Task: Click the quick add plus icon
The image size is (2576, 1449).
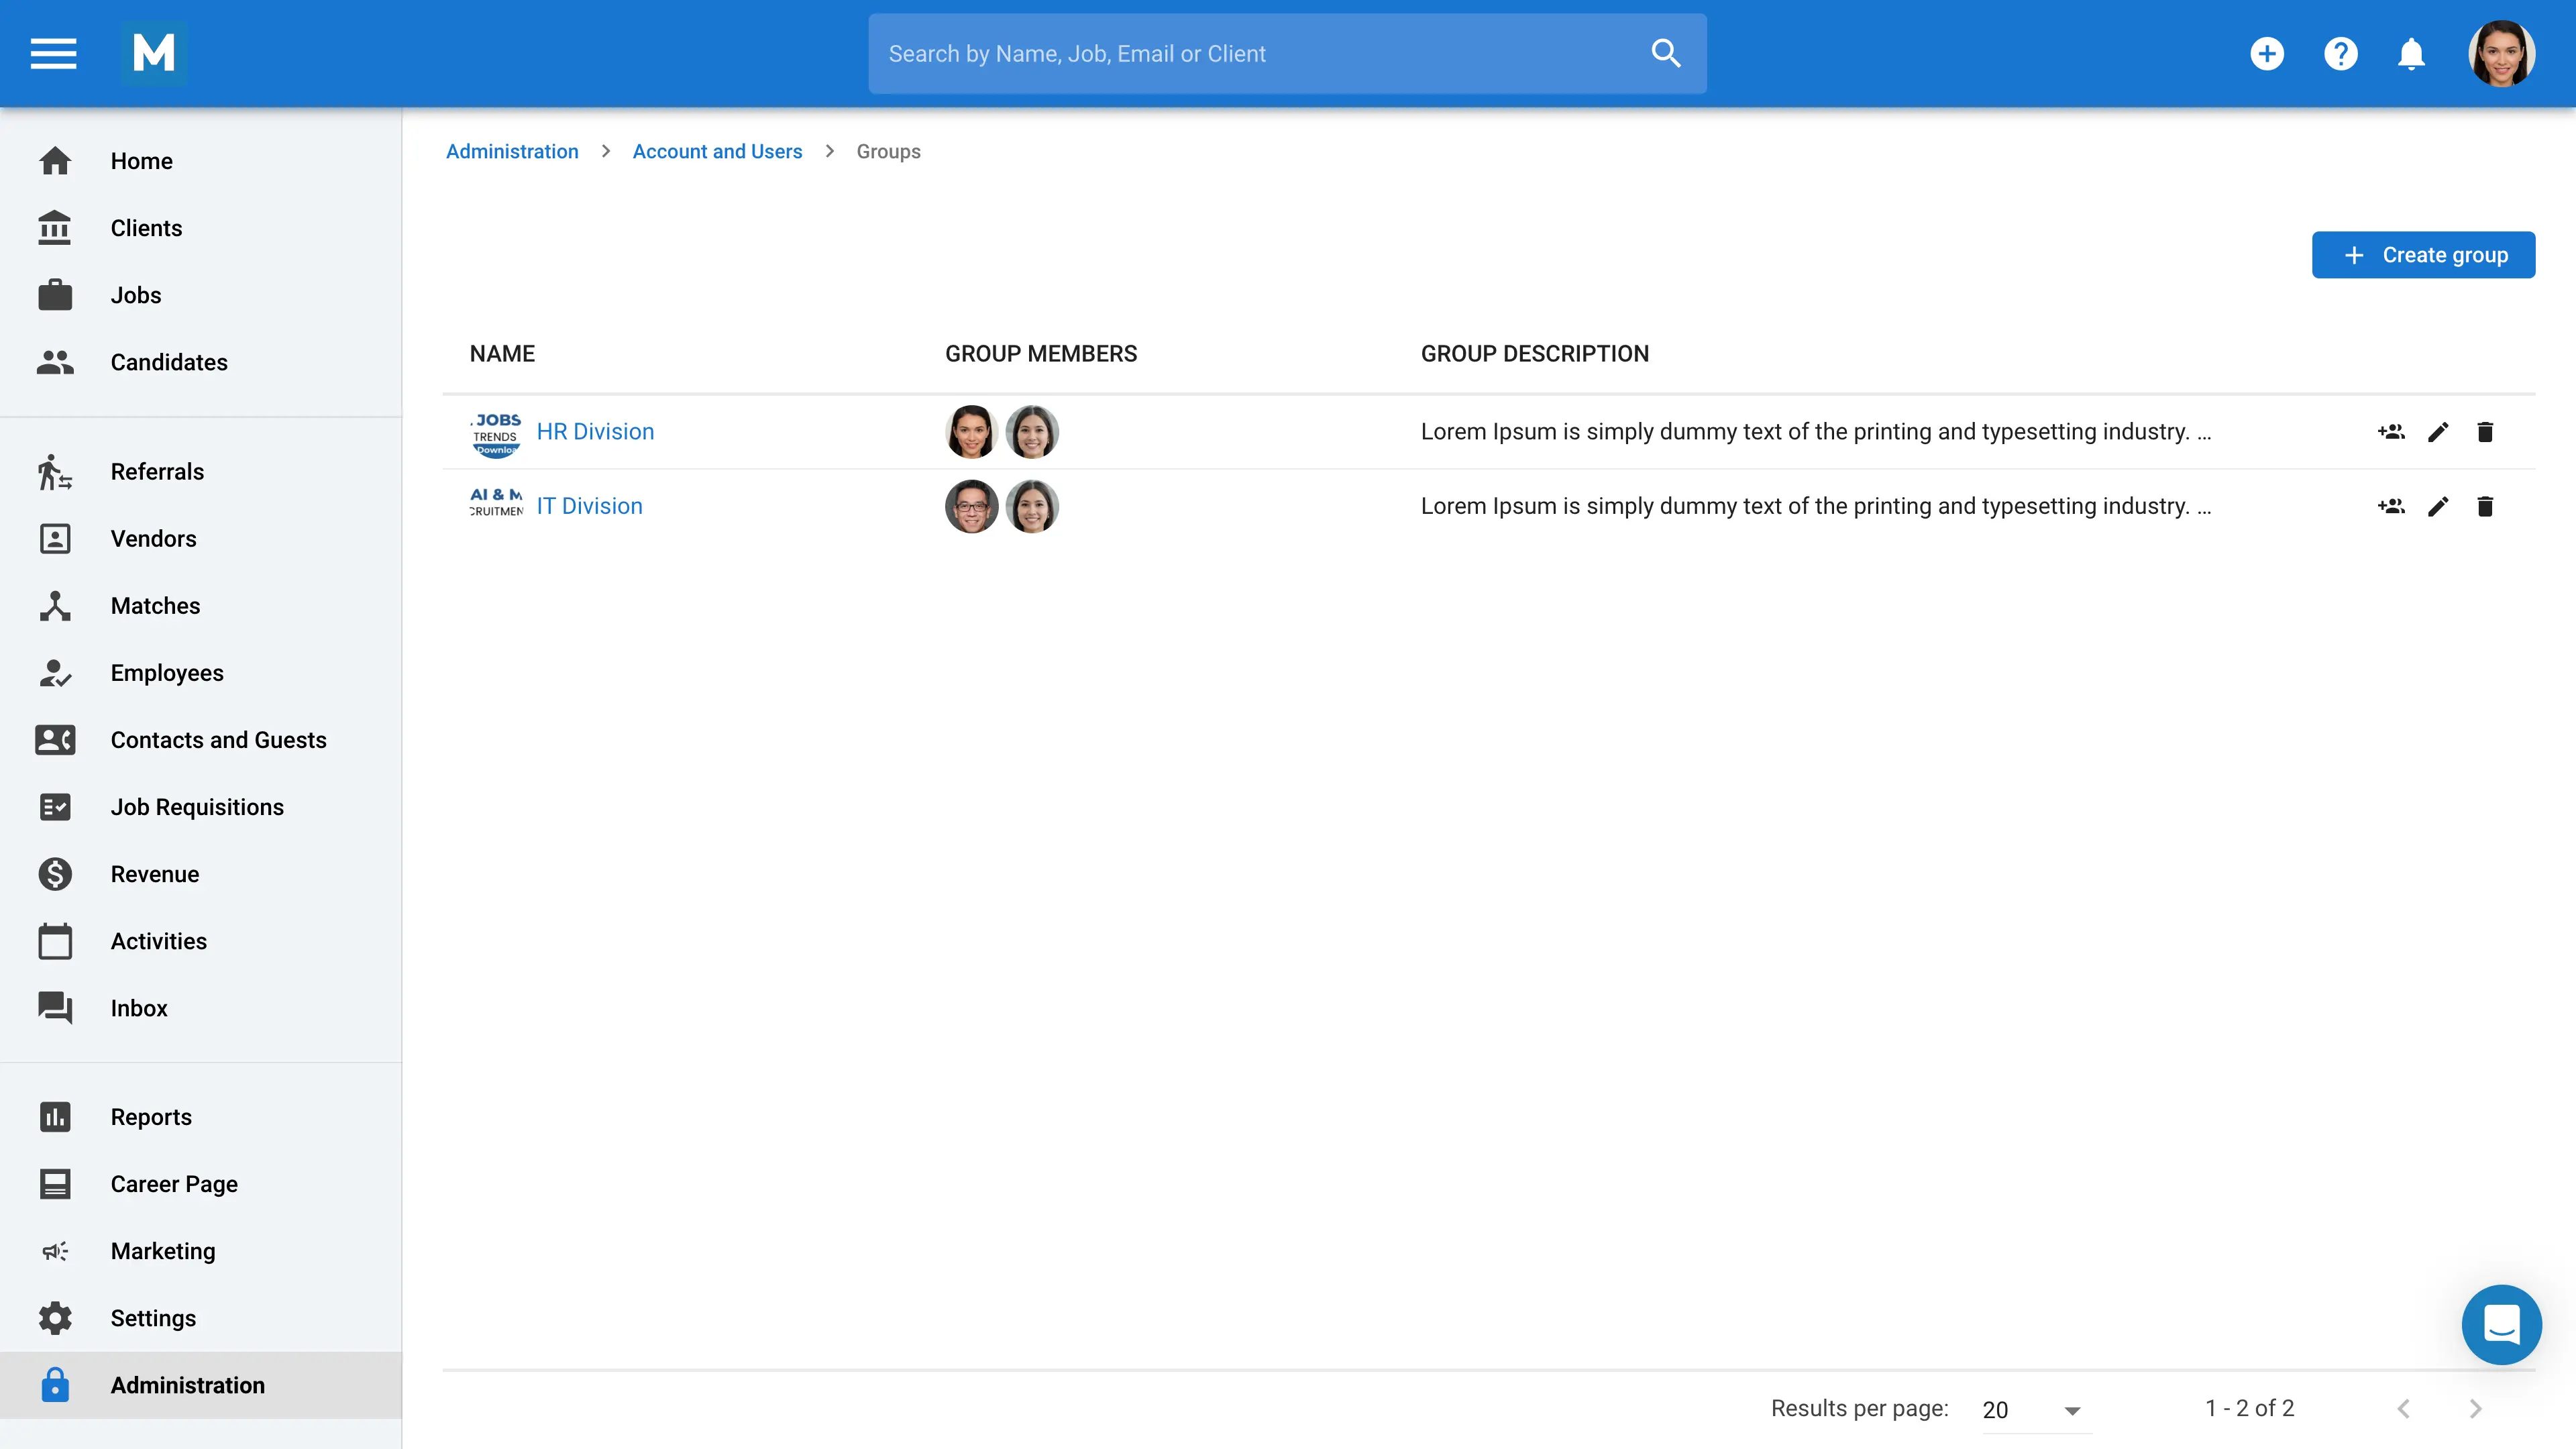Action: pos(2266,53)
